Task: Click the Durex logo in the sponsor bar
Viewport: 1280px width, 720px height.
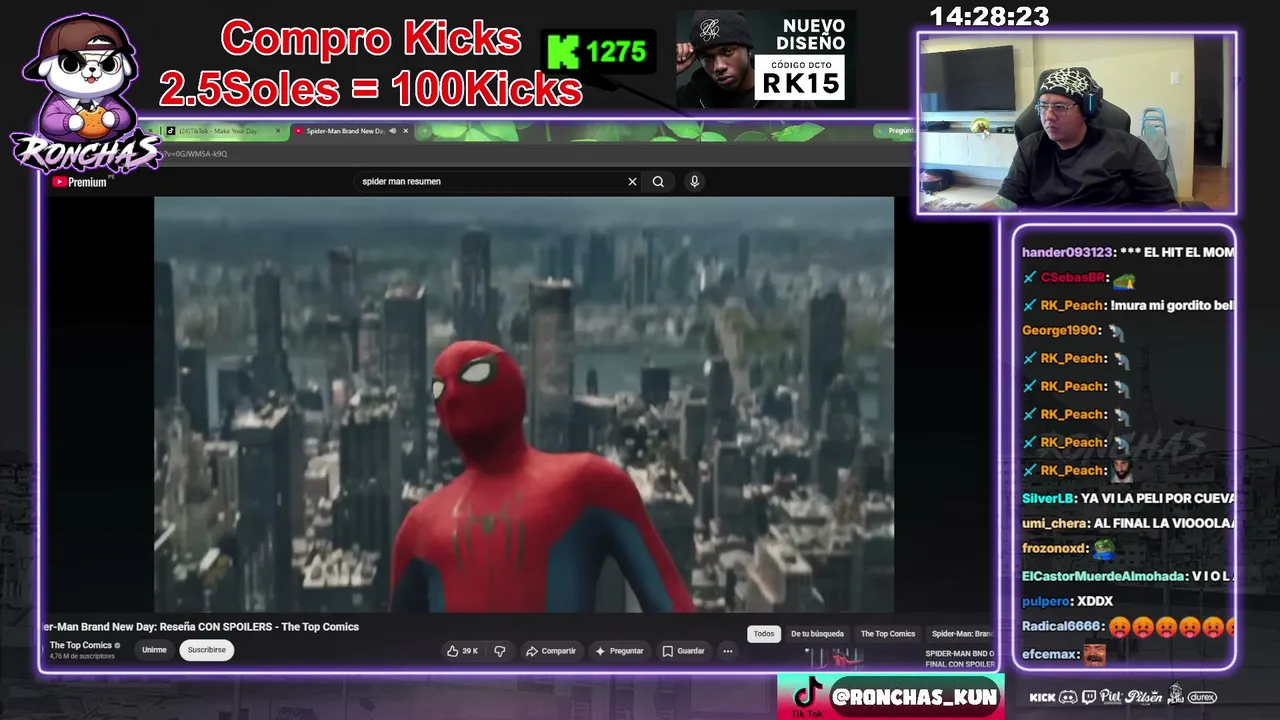Action: [x=1202, y=697]
